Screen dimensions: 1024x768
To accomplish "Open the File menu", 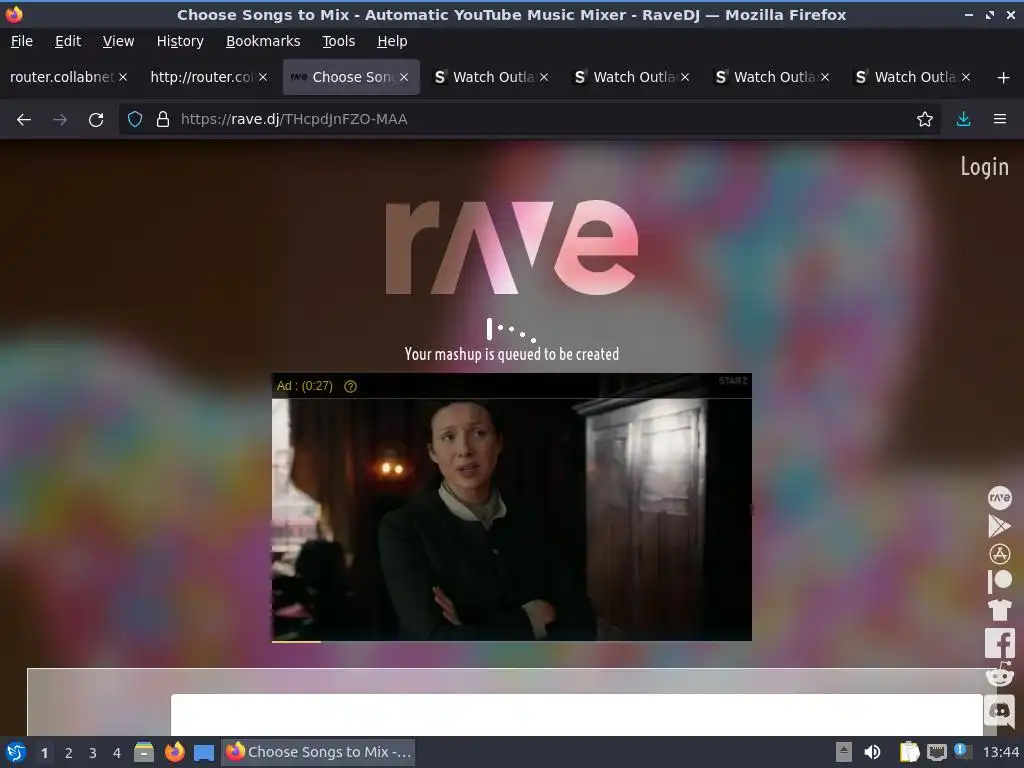I will tap(22, 41).
